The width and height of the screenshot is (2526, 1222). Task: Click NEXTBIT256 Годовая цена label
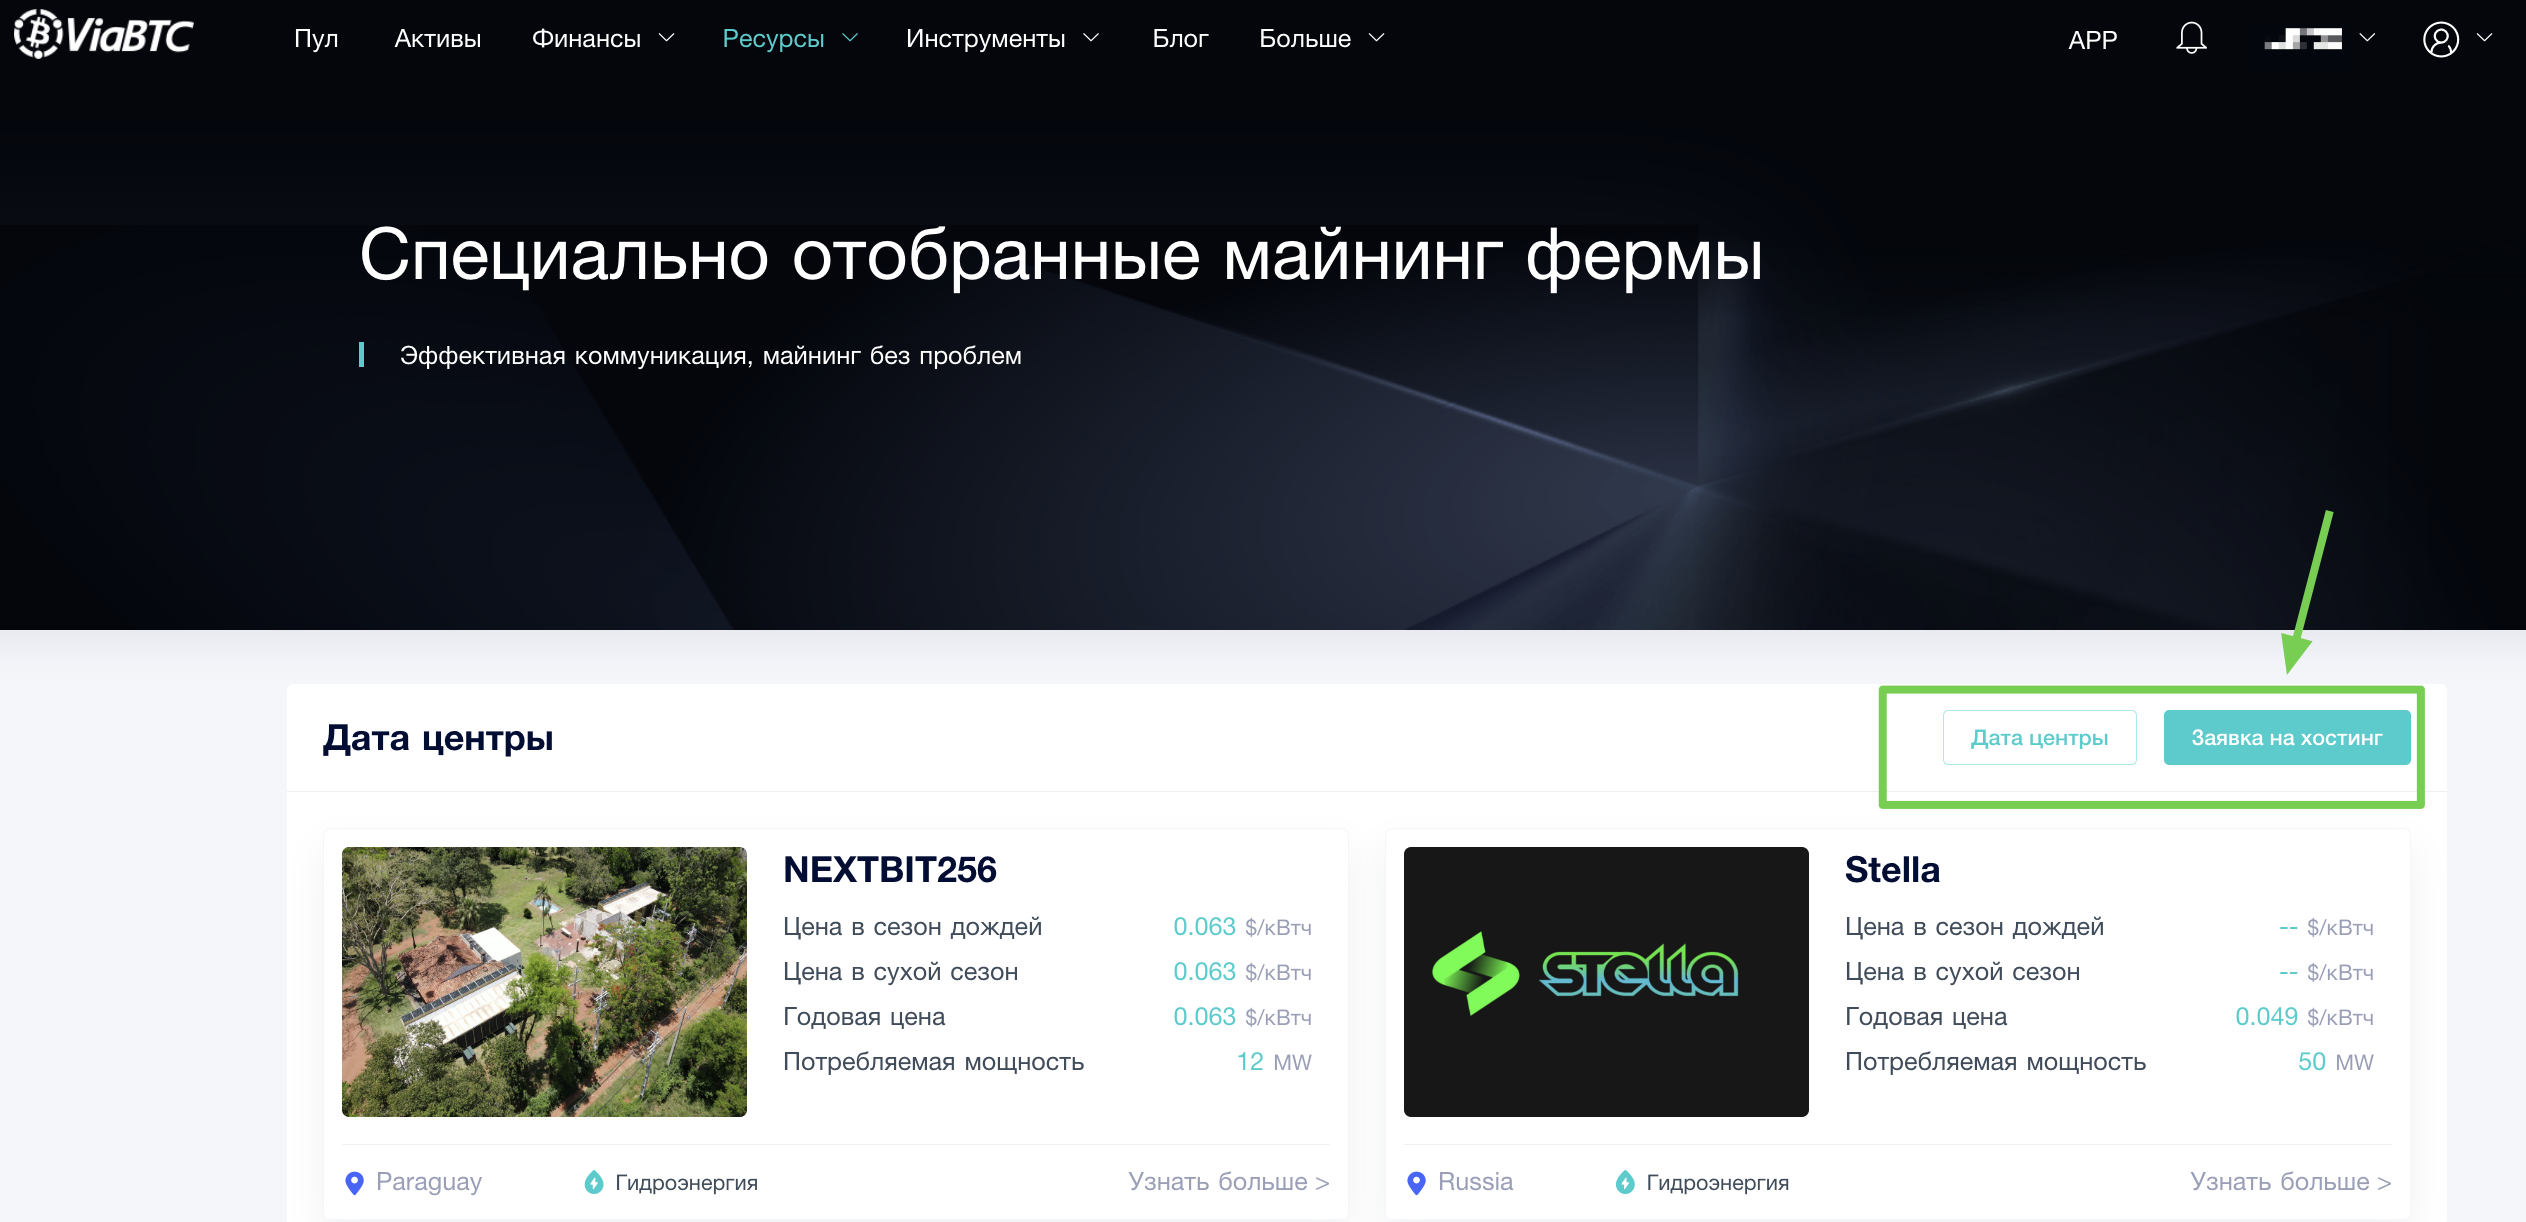864,1017
